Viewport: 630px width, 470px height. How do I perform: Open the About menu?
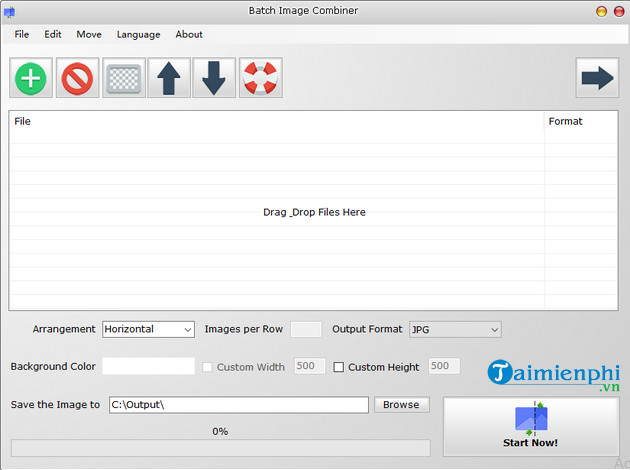(x=189, y=35)
